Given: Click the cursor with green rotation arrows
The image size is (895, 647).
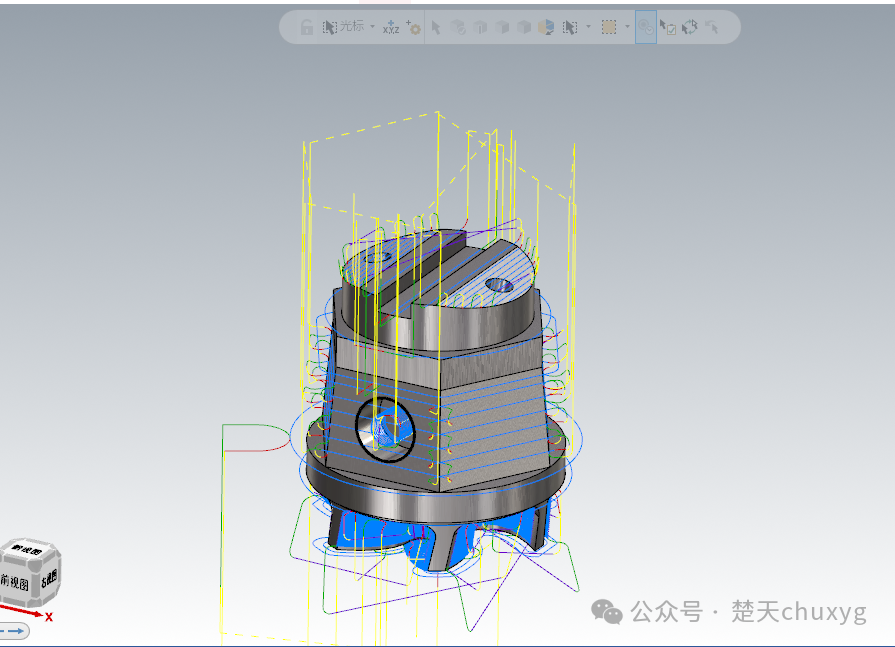Looking at the screenshot, I should point(690,27).
